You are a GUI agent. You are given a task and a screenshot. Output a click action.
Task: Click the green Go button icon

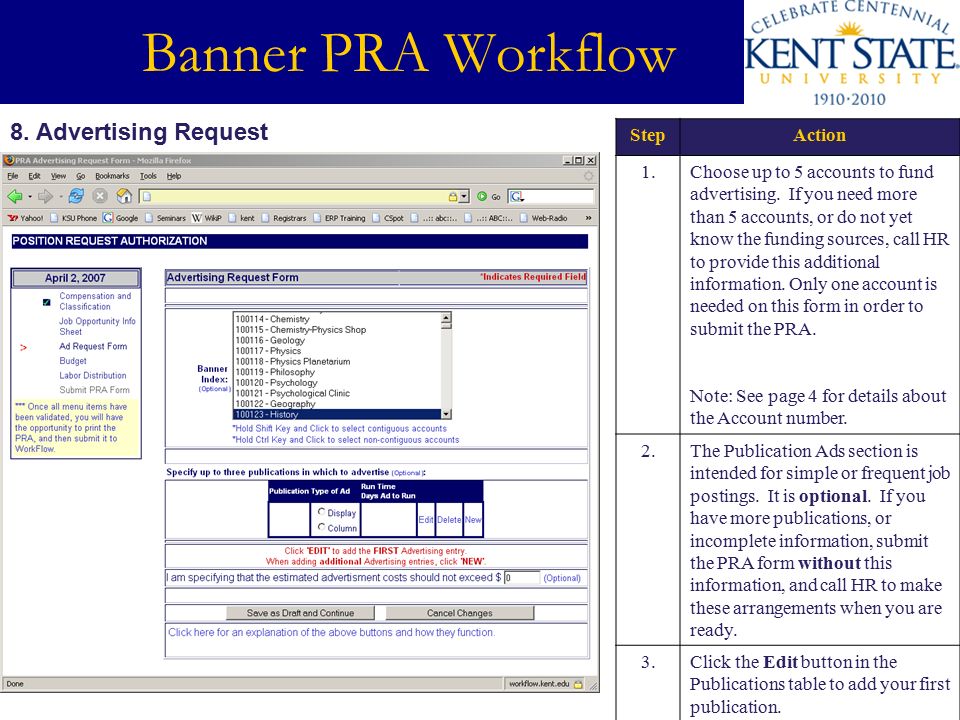coord(482,197)
